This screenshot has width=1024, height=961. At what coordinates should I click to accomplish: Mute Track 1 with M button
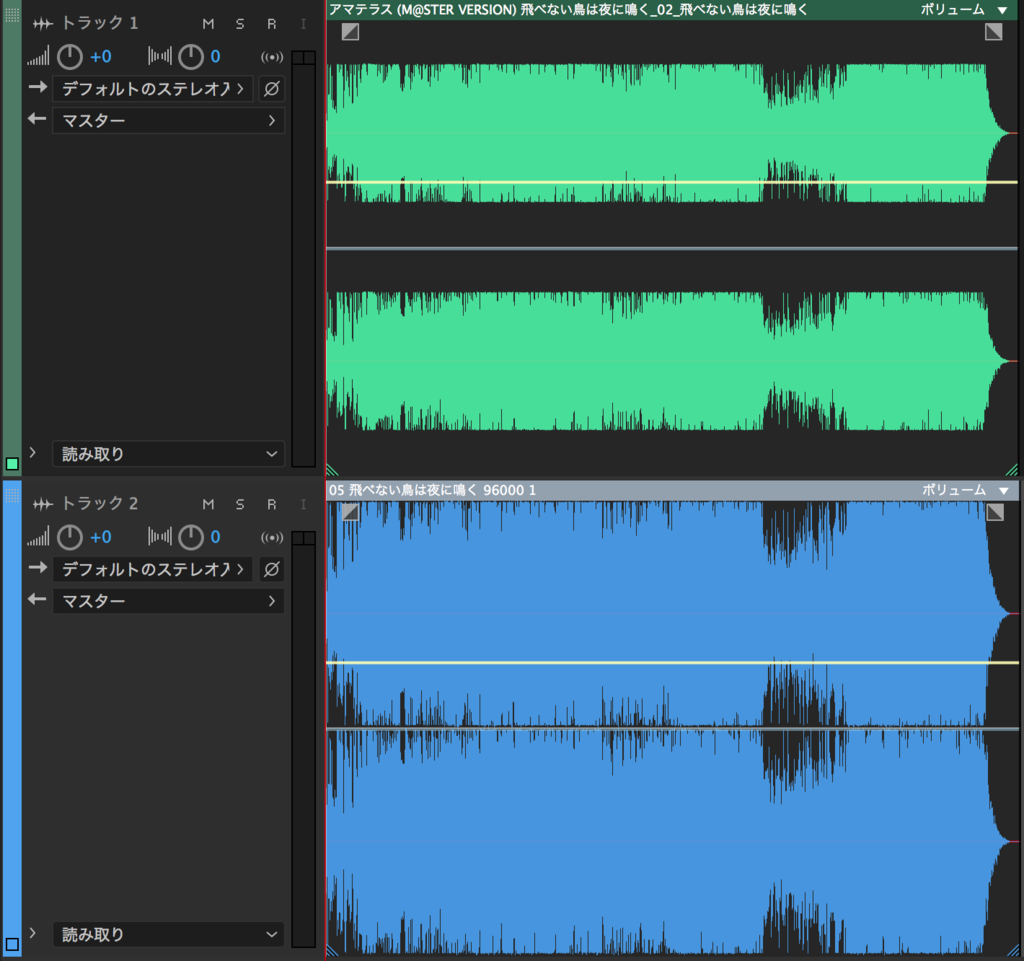point(208,24)
